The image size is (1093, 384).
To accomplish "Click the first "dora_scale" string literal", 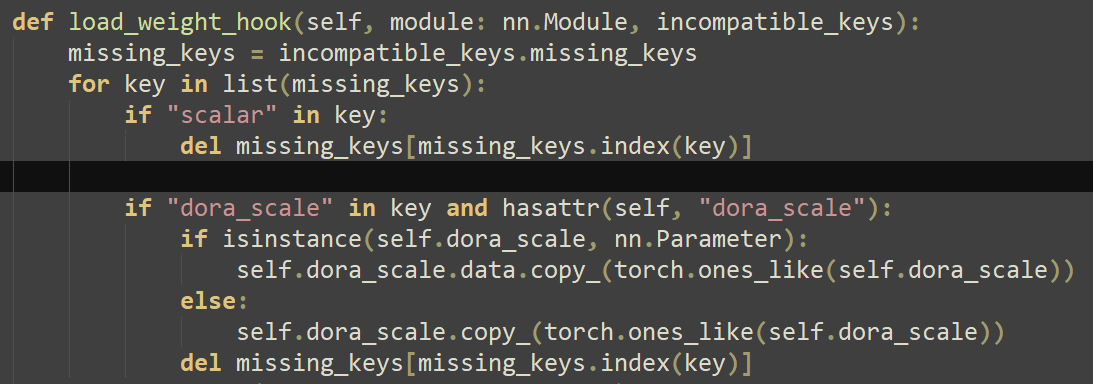I will pyautogui.click(x=251, y=208).
